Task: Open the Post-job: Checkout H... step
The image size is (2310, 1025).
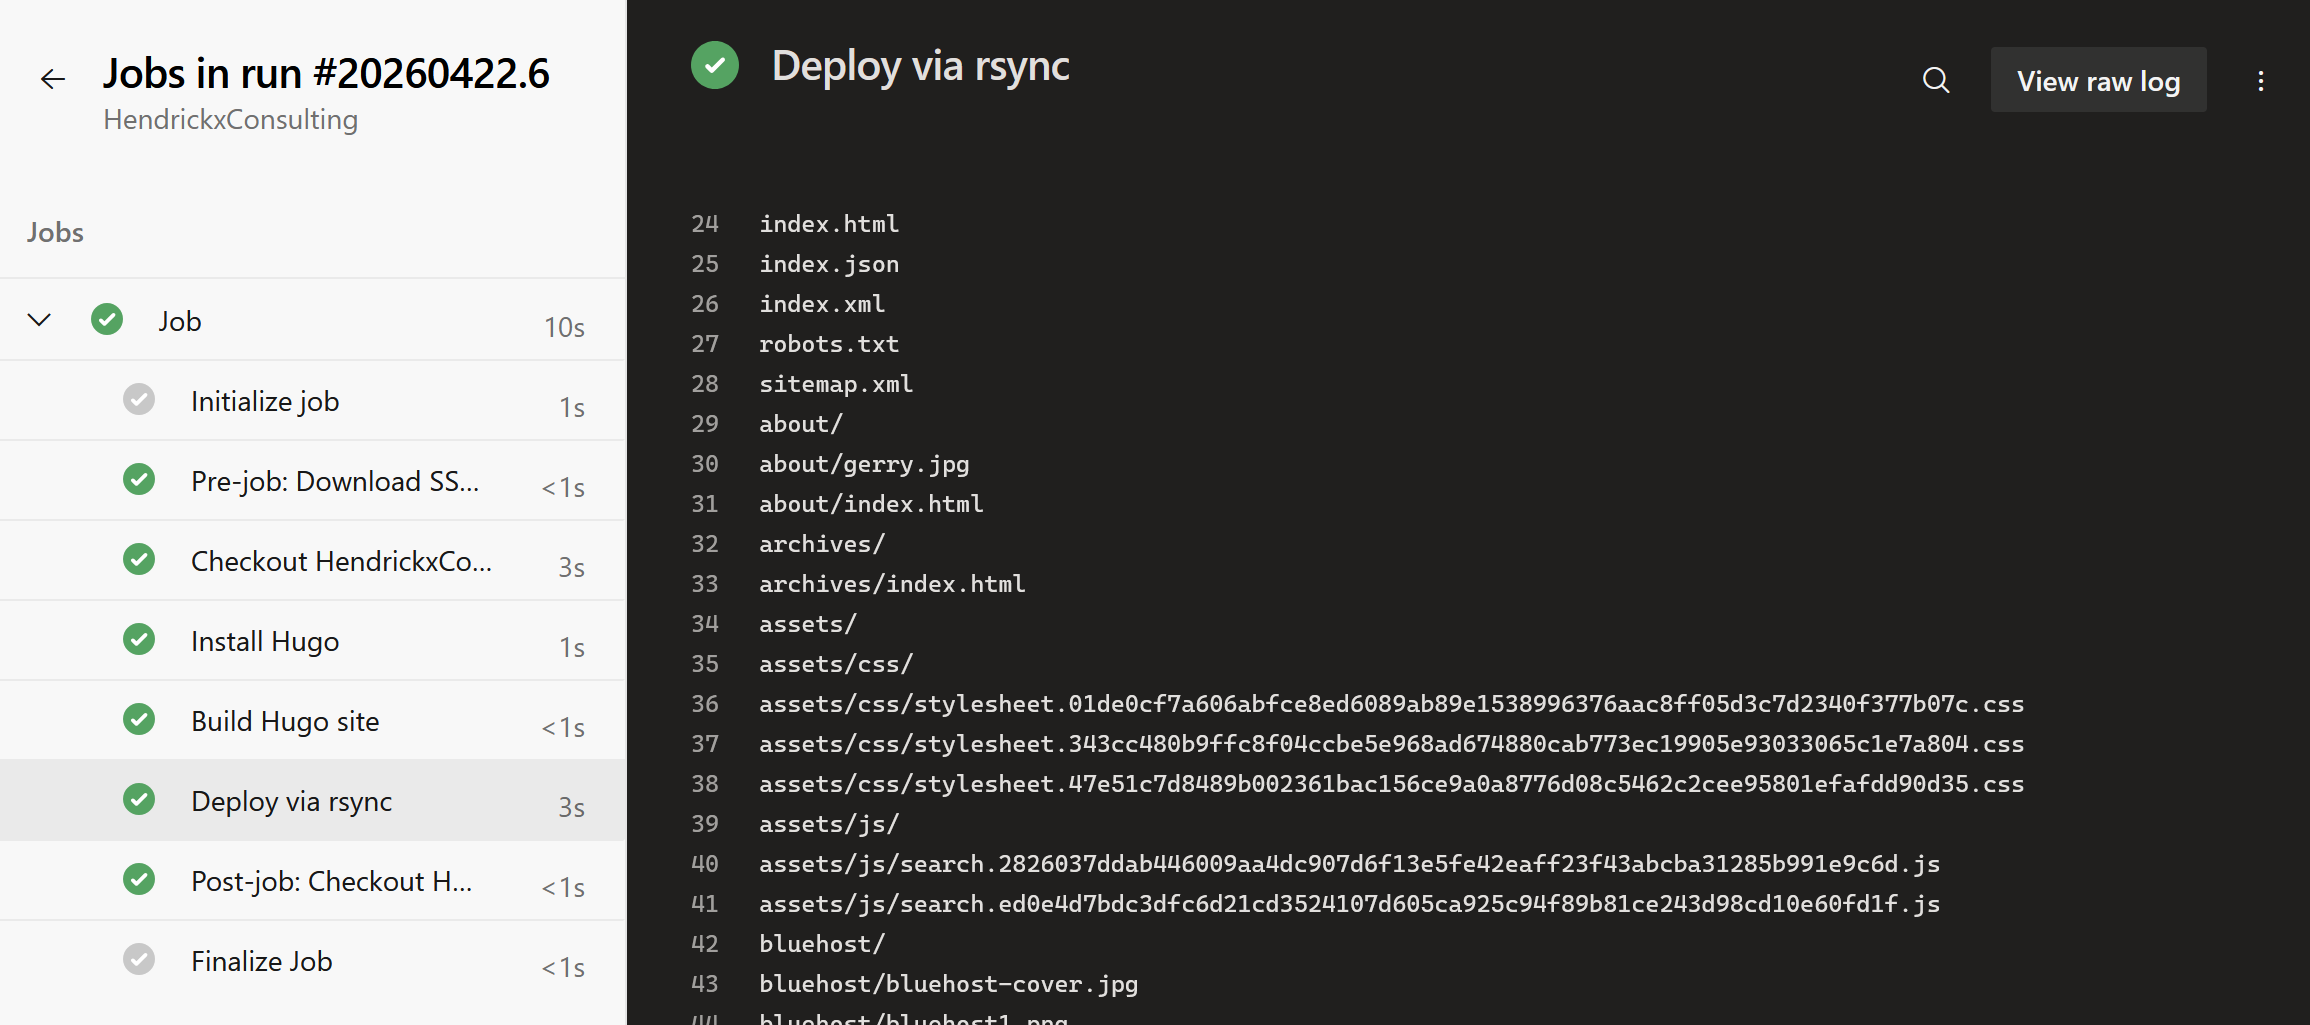Action: pos(330,881)
